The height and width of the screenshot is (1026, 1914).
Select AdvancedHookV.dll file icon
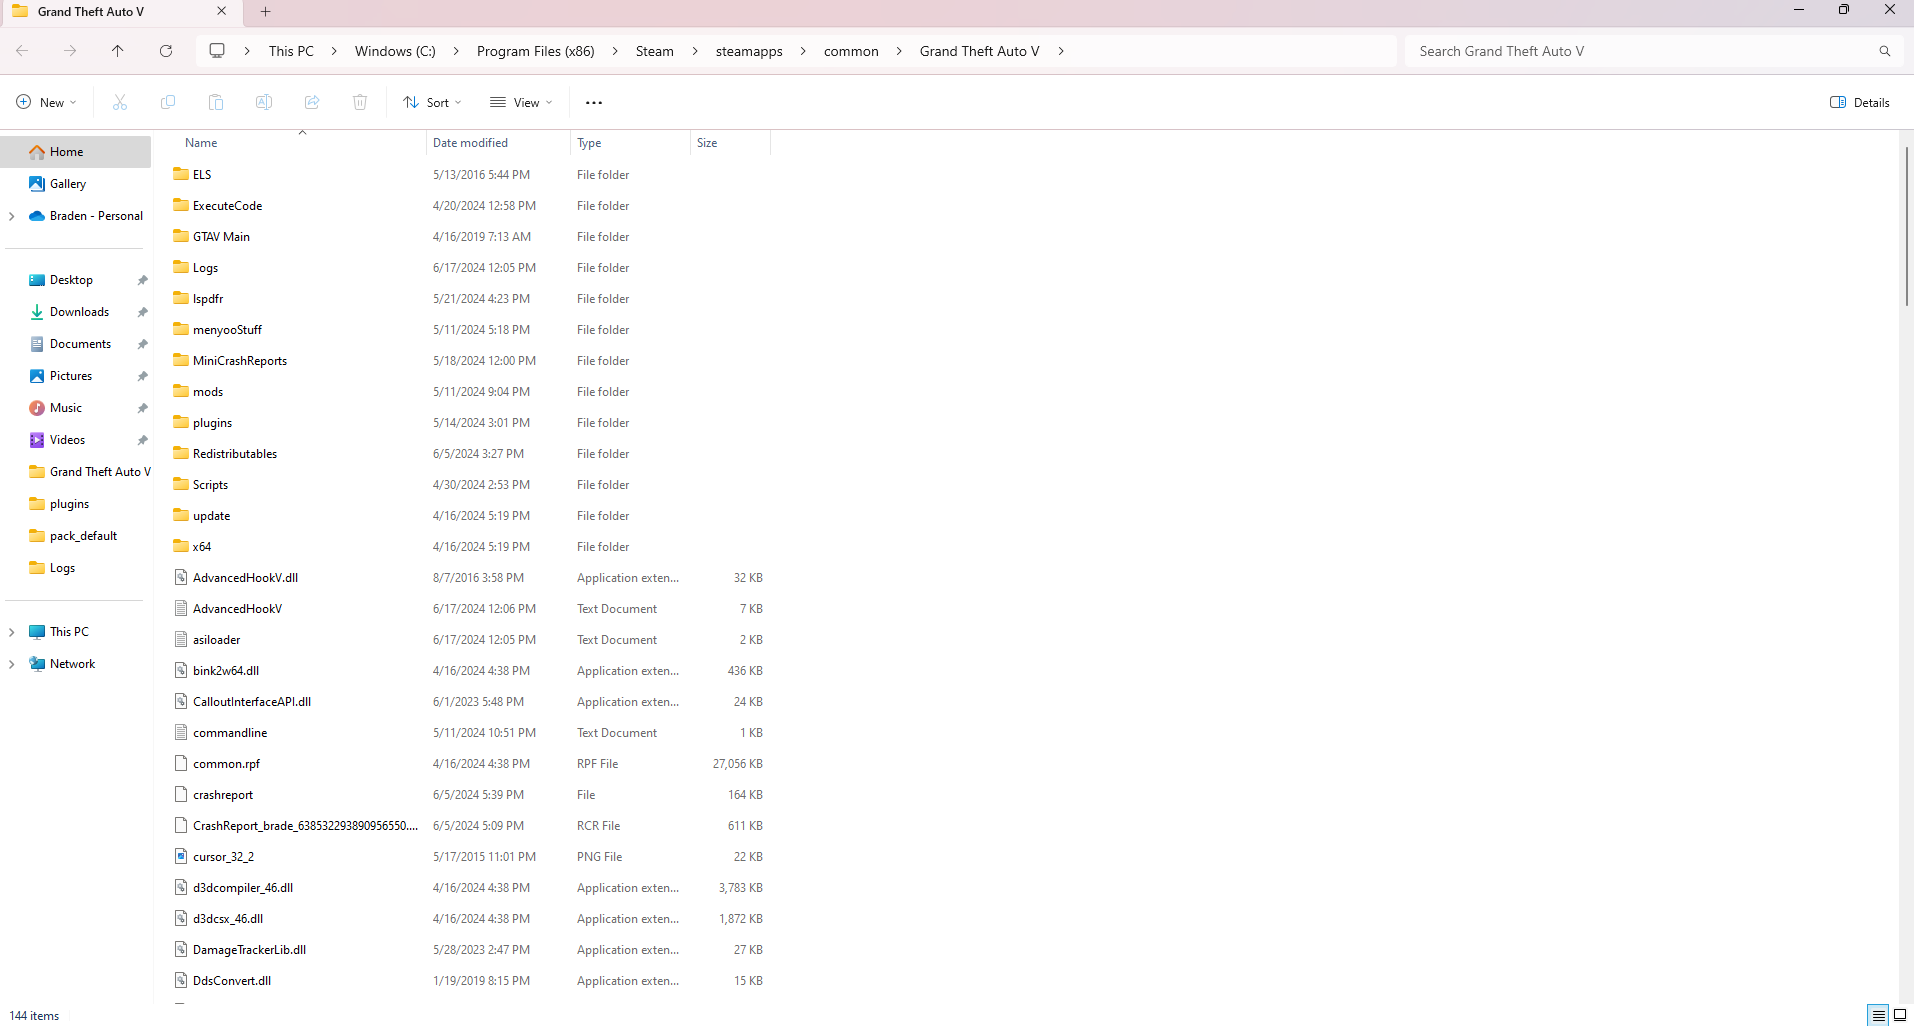pos(181,577)
